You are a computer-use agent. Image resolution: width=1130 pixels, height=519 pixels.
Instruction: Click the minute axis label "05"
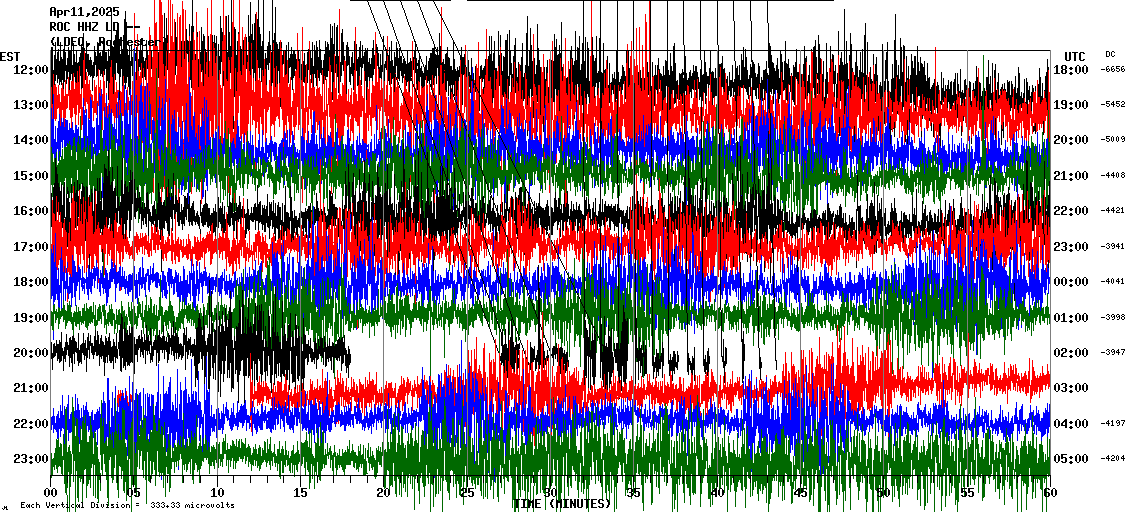[133, 493]
